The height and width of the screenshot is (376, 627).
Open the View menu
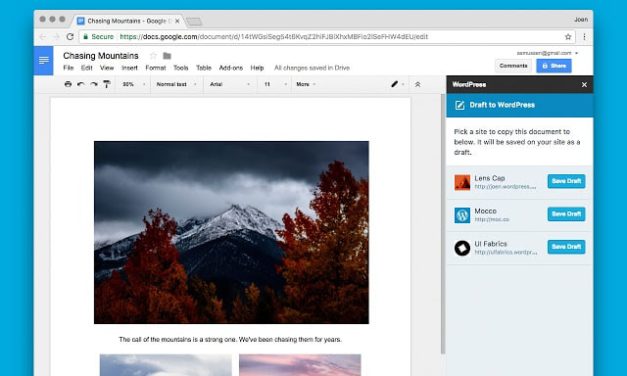107,68
